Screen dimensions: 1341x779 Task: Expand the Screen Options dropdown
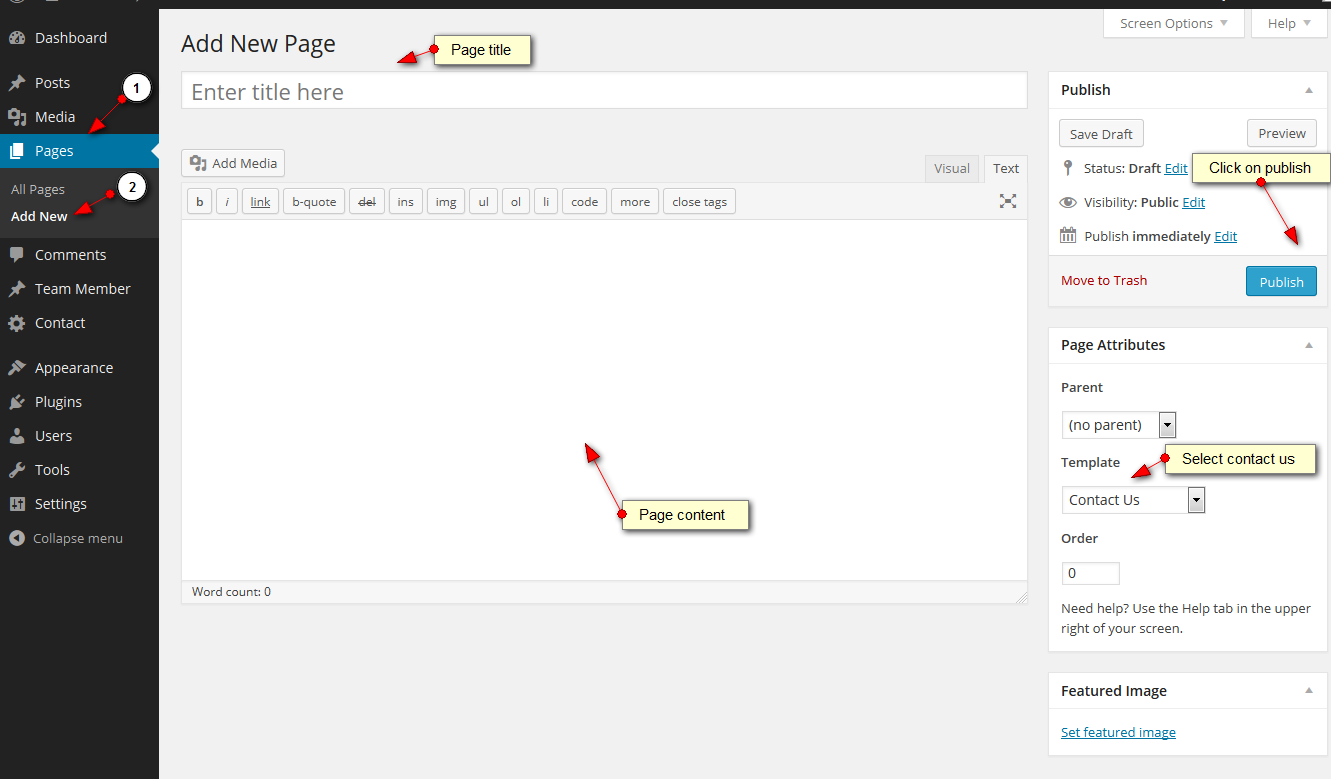click(1174, 23)
